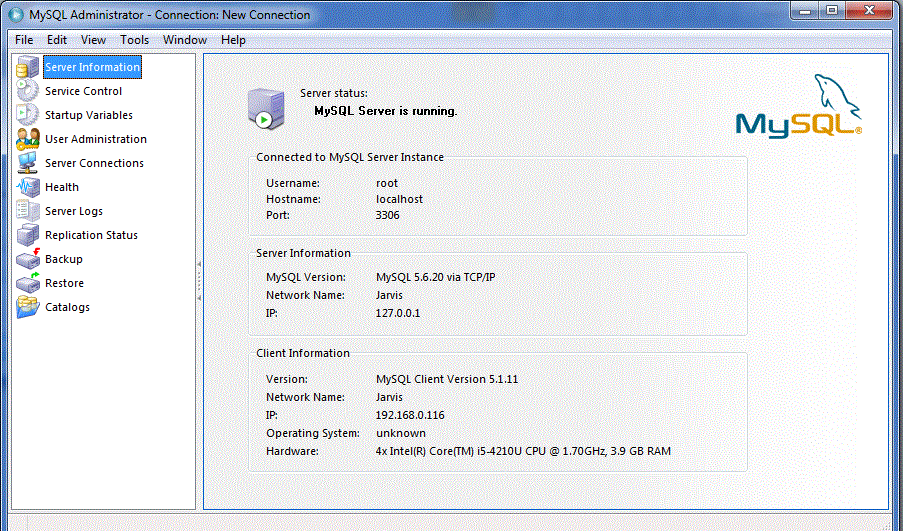Click the Catalogs folder icon
The image size is (903, 531).
point(27,307)
